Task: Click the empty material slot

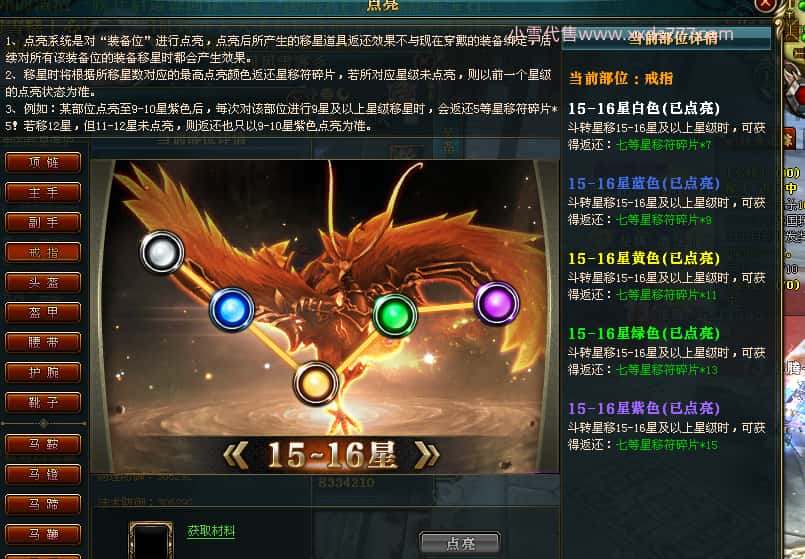Action: 151,541
